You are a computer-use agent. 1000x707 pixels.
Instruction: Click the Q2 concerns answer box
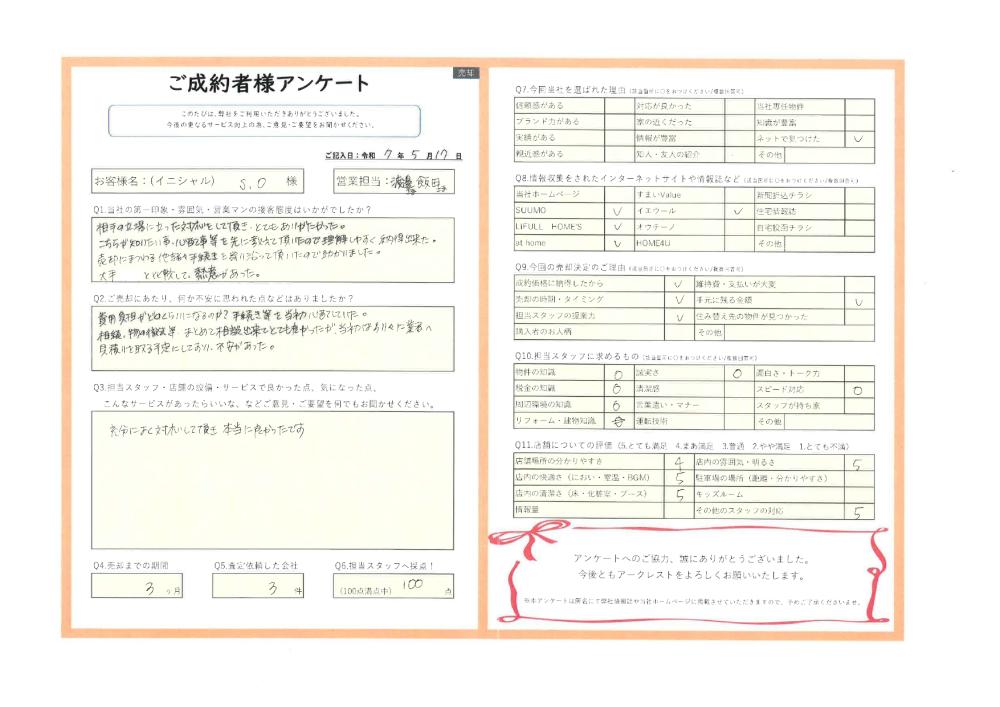point(273,339)
